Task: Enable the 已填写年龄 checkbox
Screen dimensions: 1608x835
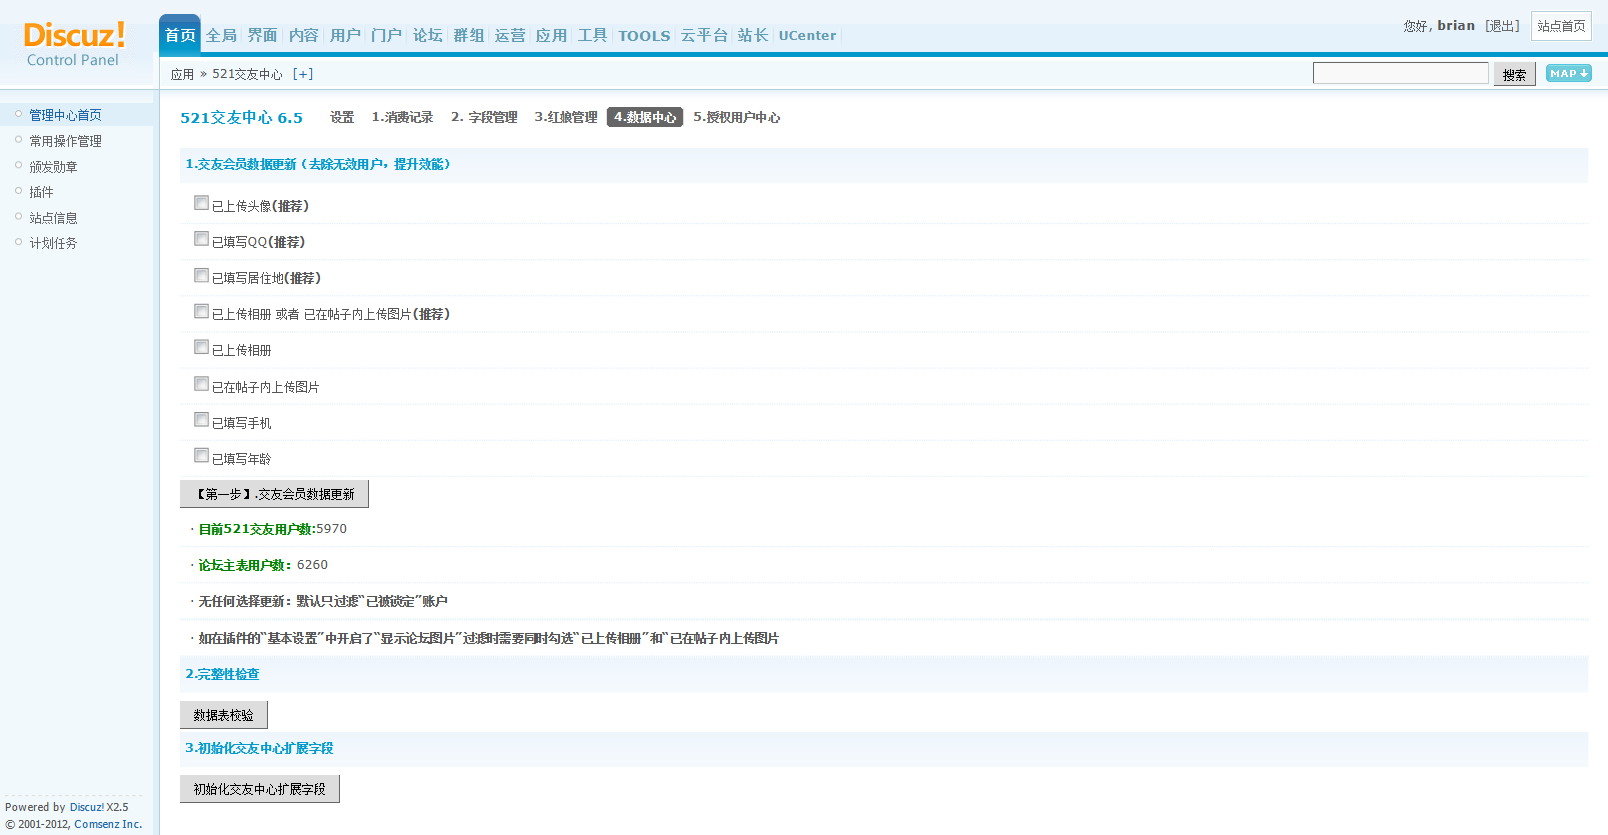Action: point(201,456)
